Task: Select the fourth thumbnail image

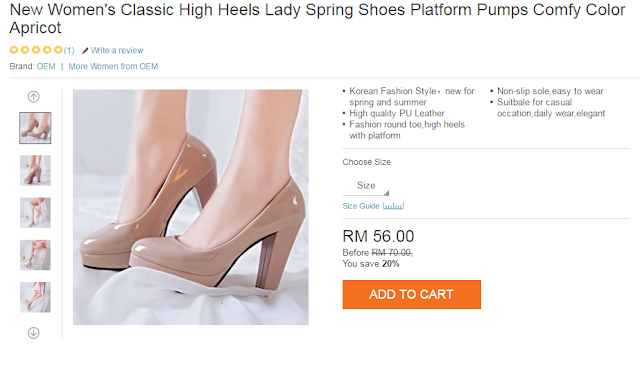Action: [35, 255]
